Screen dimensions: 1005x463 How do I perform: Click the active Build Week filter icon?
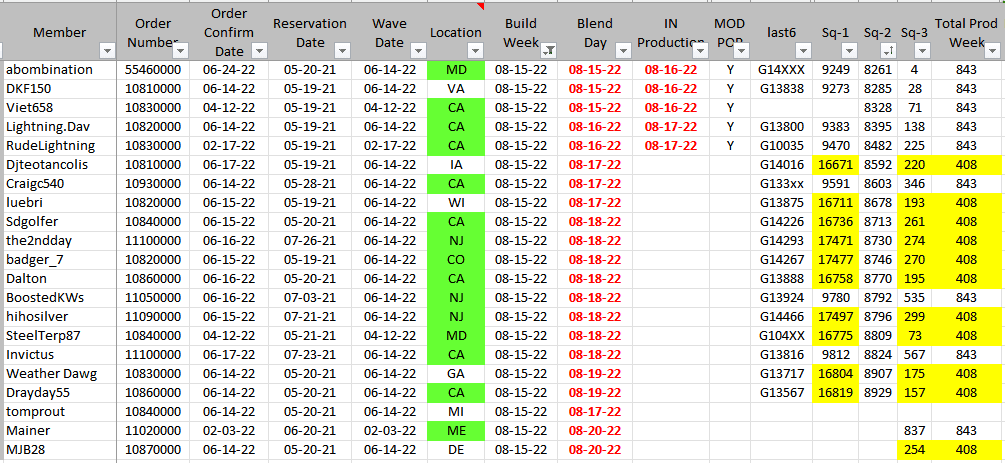(549, 50)
